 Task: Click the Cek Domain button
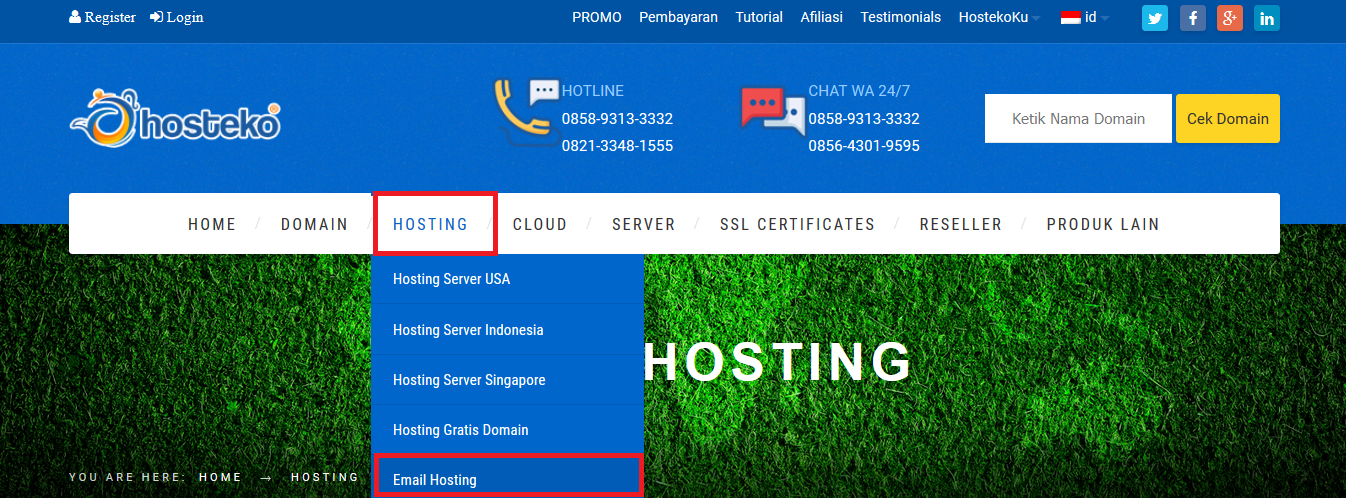[x=1228, y=118]
